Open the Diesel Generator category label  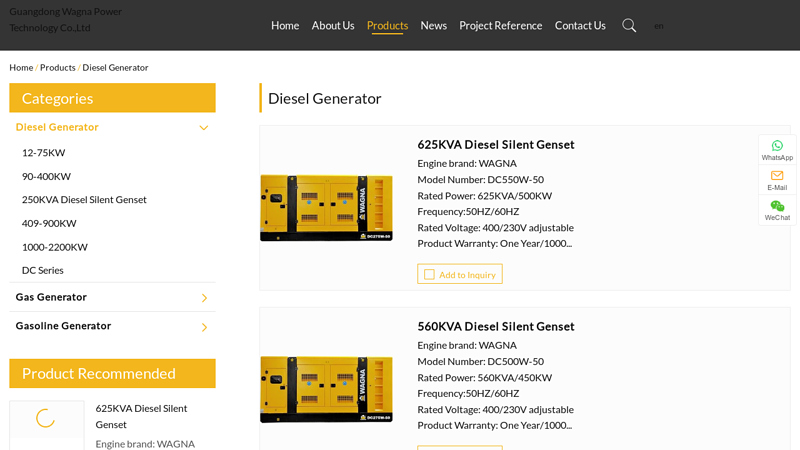coord(57,127)
